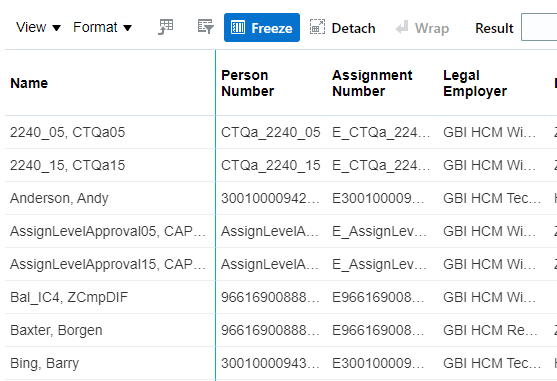Select the row for Bing, Barry
557x381 pixels.
(x=281, y=363)
